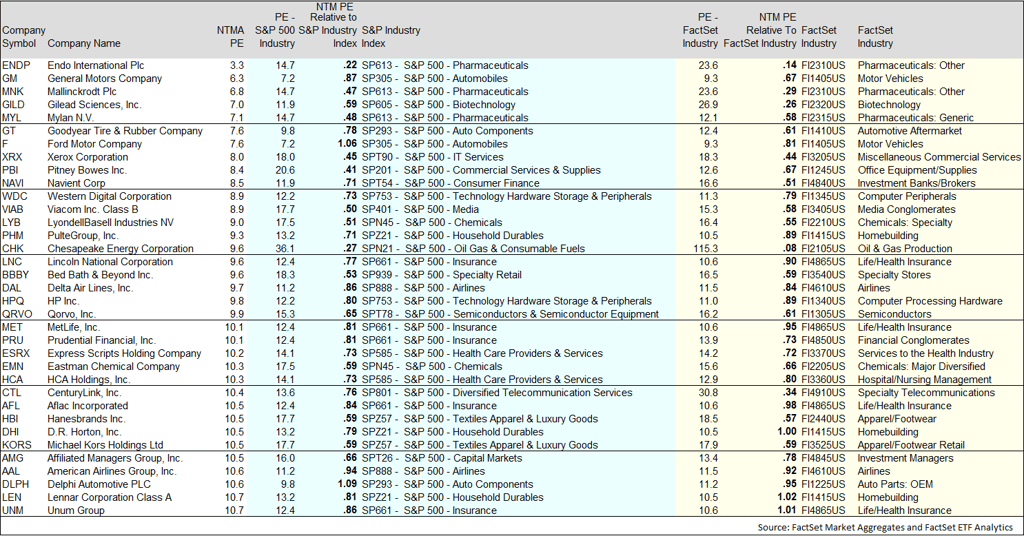Screen dimensions: 1024x536
Task: Select Lincoln National Corporation cell
Action: point(110,261)
